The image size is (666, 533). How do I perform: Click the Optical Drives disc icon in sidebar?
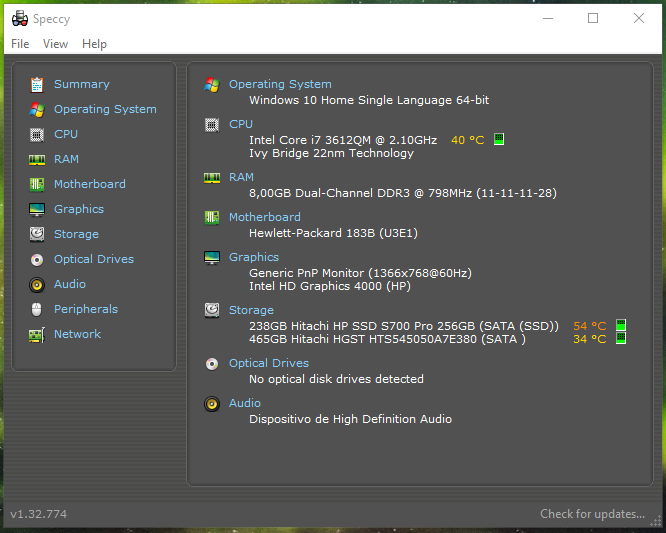37,259
